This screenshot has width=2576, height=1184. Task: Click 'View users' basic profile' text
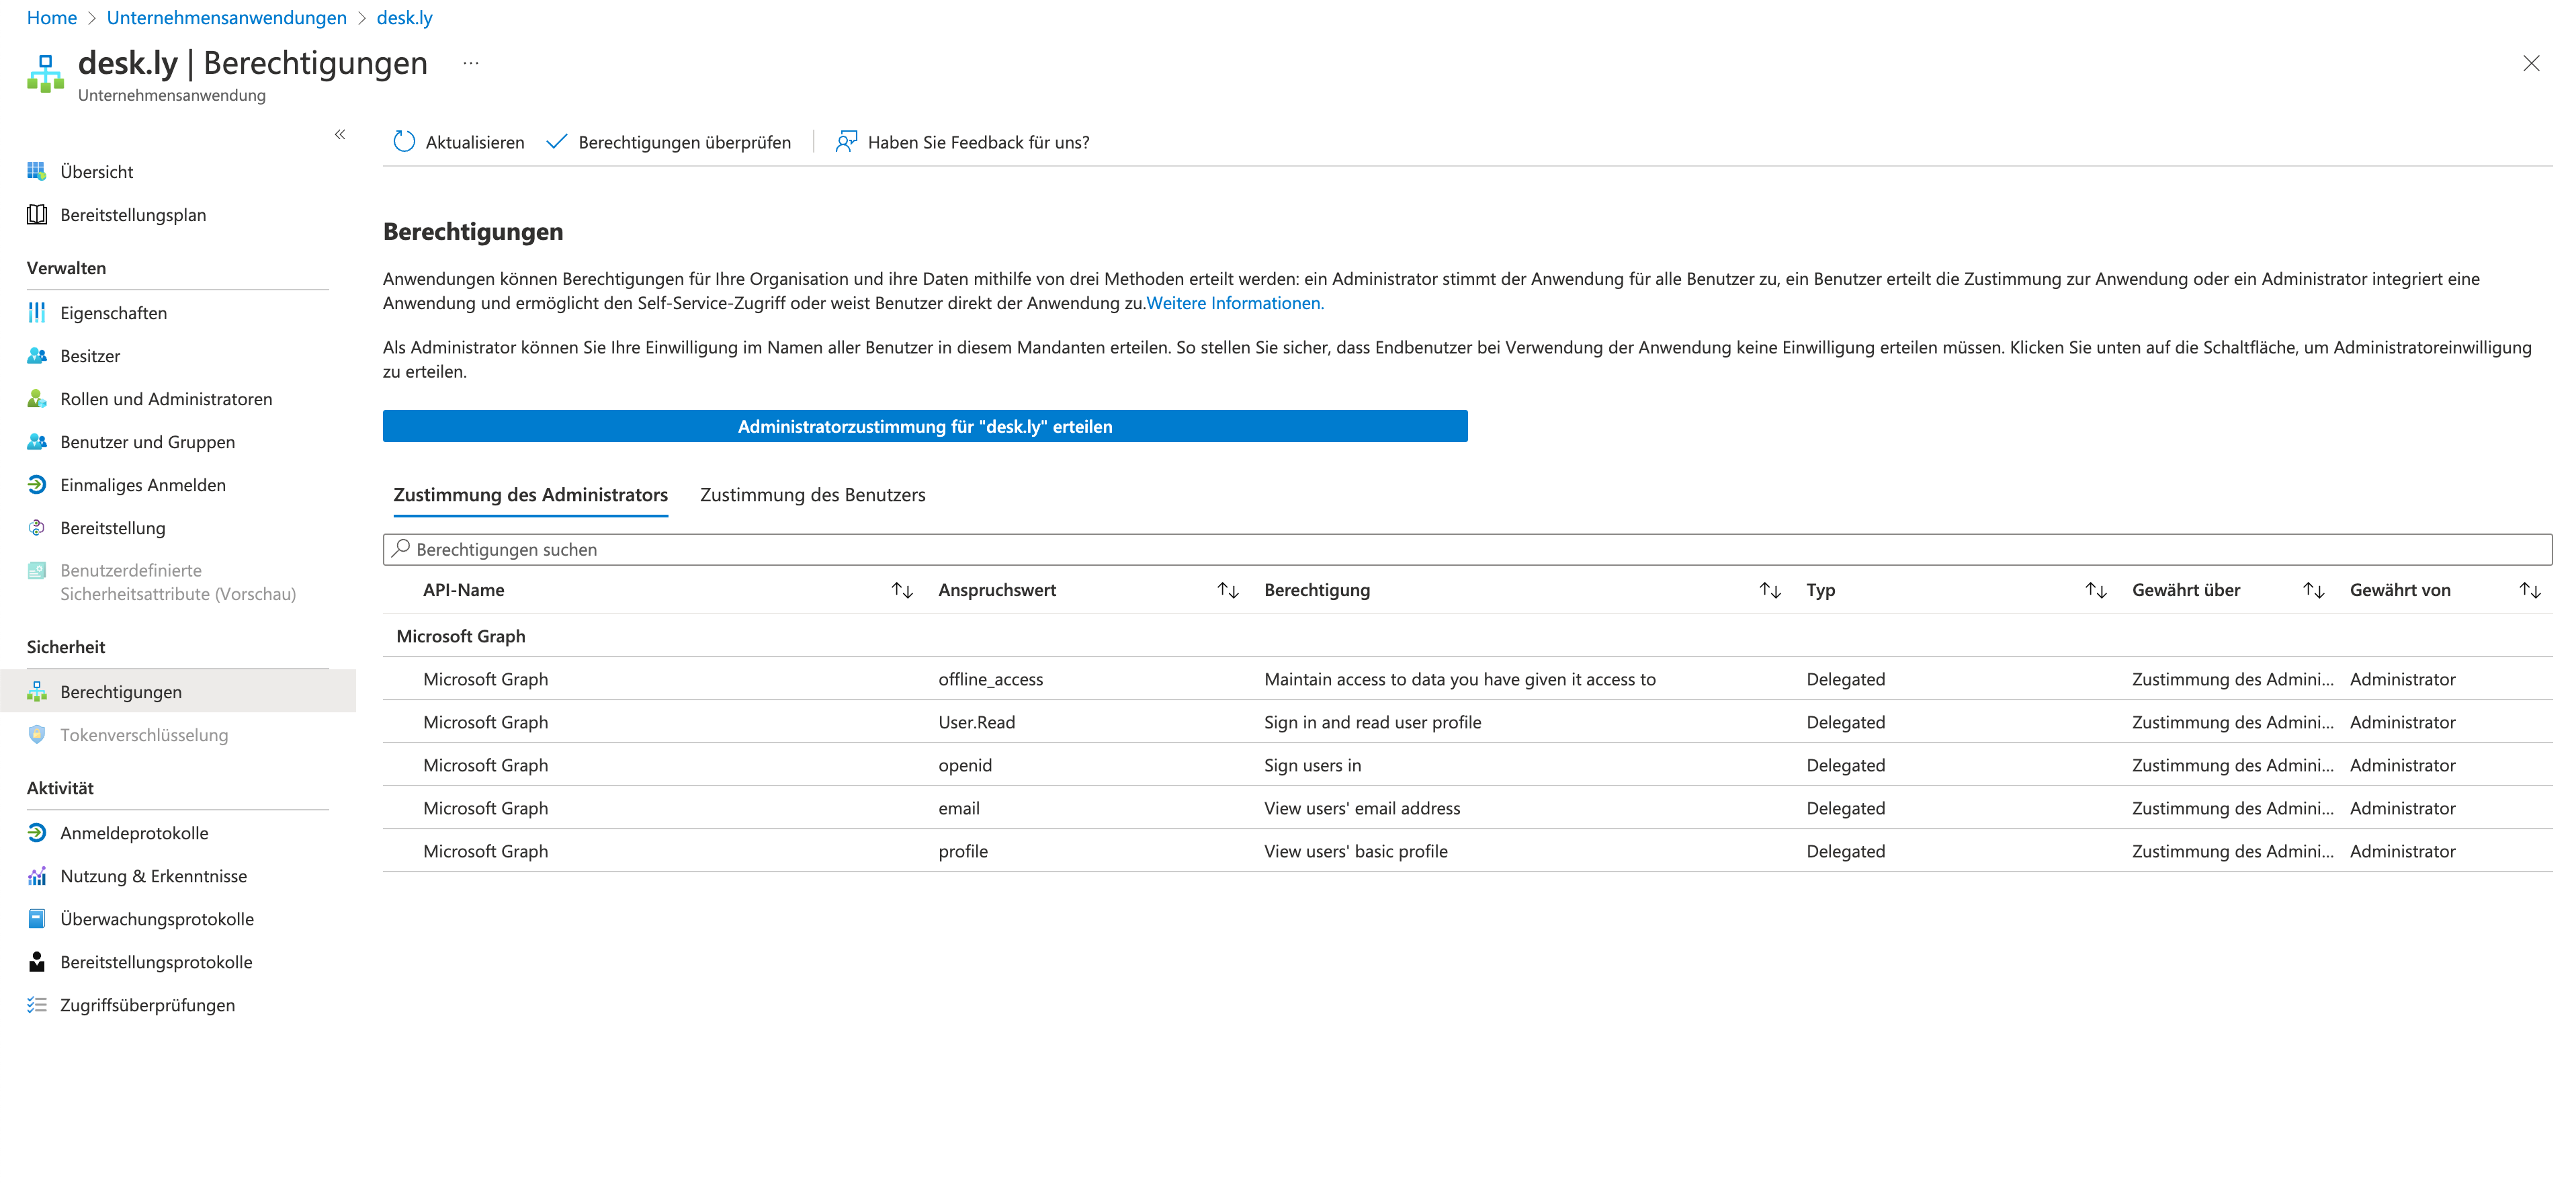coord(1356,851)
